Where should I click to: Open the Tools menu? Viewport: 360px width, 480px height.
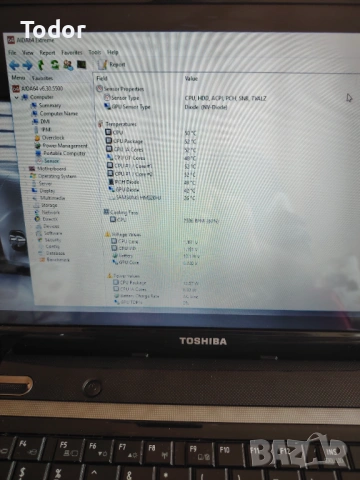coord(95,52)
